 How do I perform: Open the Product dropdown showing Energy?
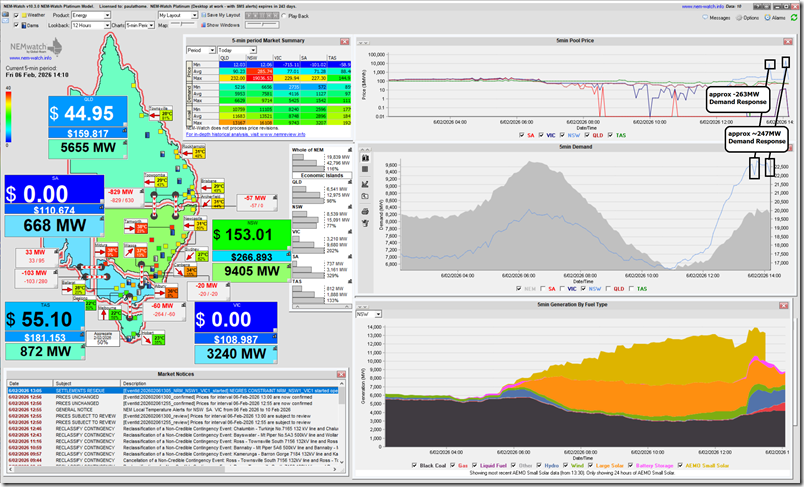(91, 15)
